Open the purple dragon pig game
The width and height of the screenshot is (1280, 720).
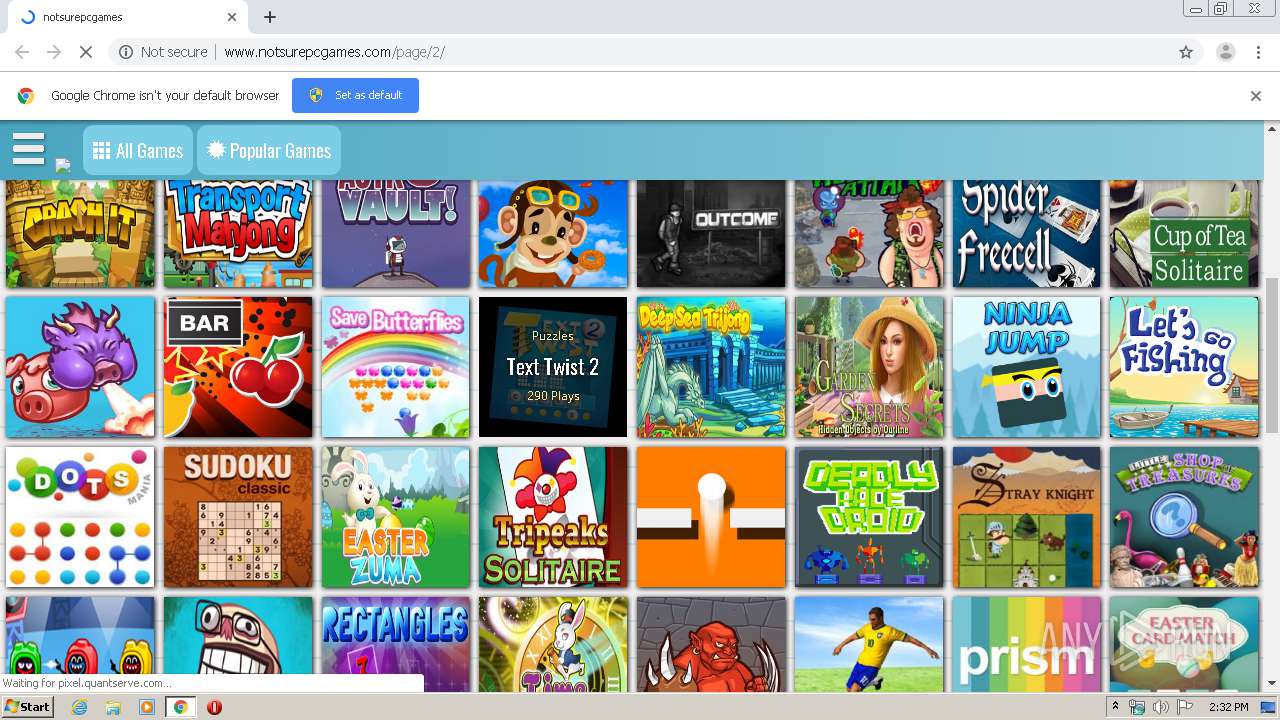click(x=80, y=367)
